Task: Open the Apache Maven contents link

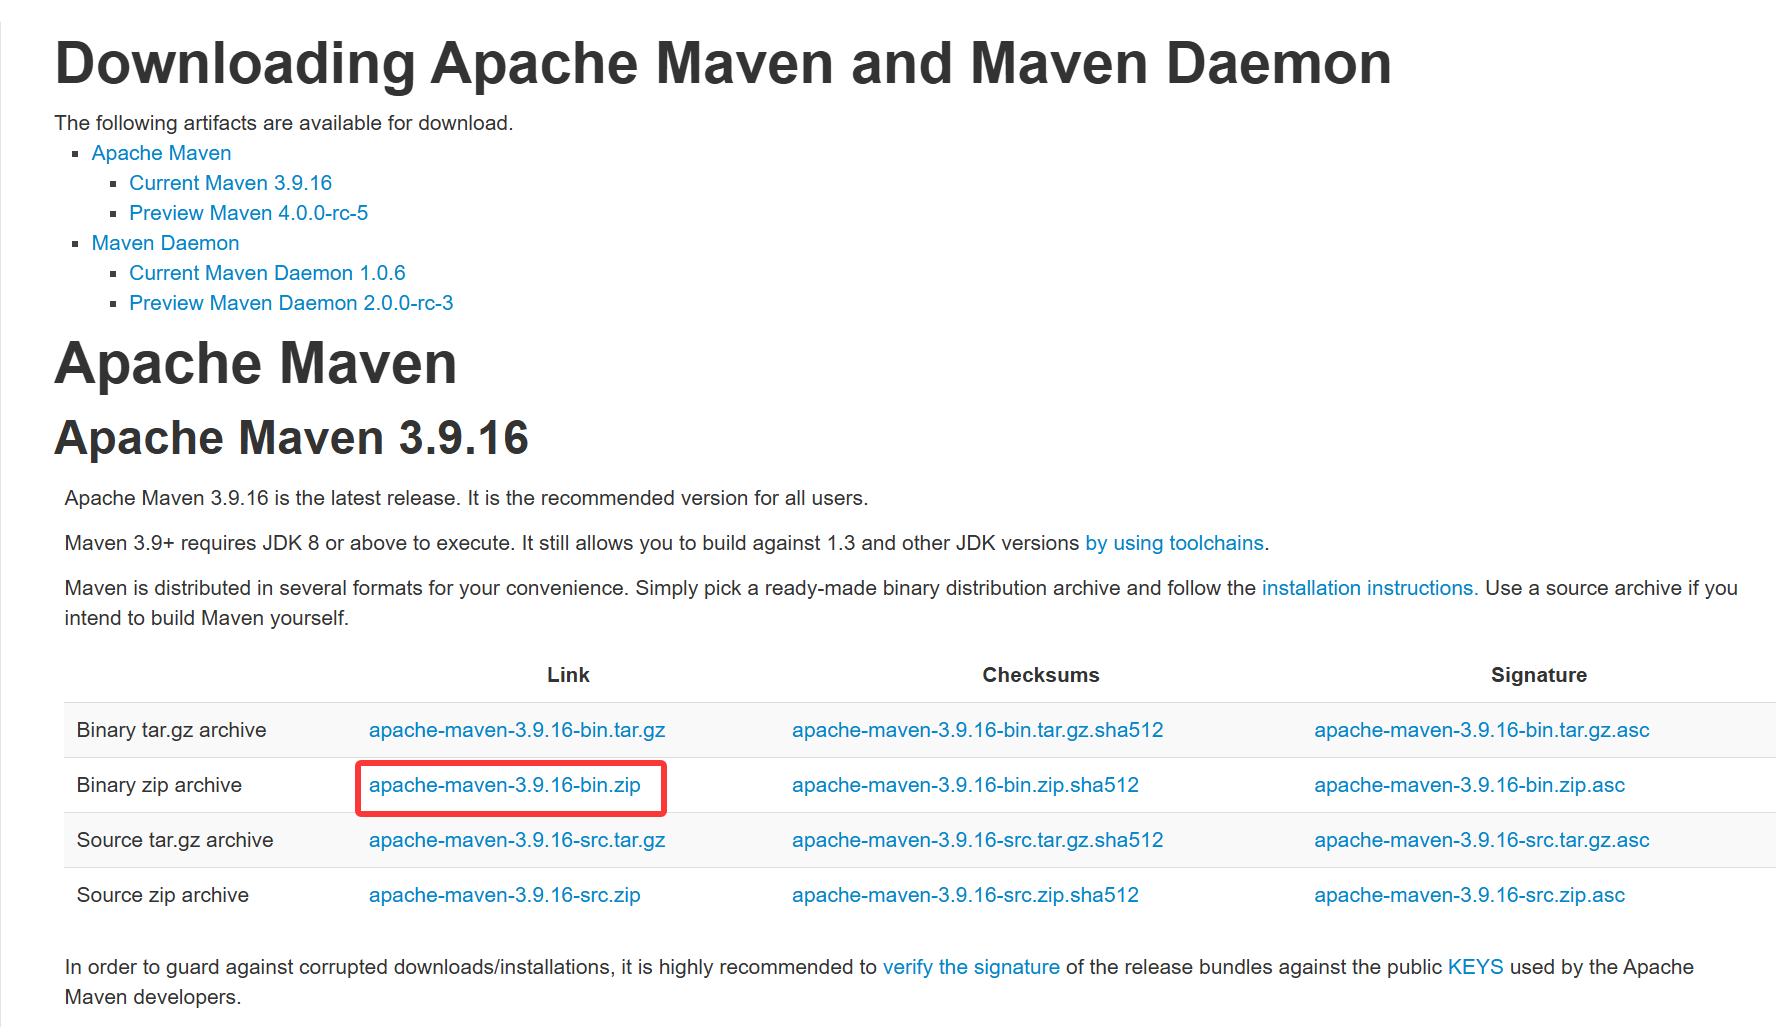Action: (161, 153)
